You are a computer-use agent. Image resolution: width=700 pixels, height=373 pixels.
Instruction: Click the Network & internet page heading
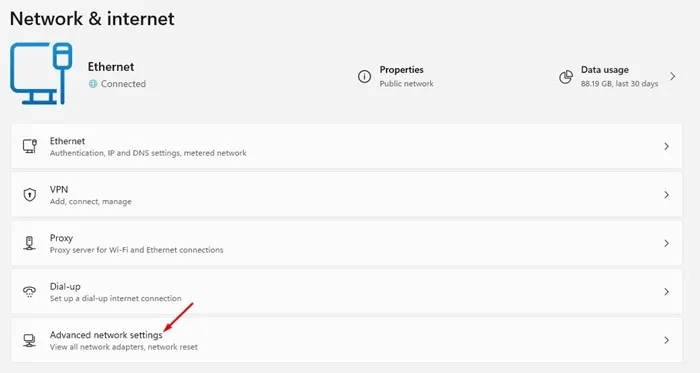[92, 19]
